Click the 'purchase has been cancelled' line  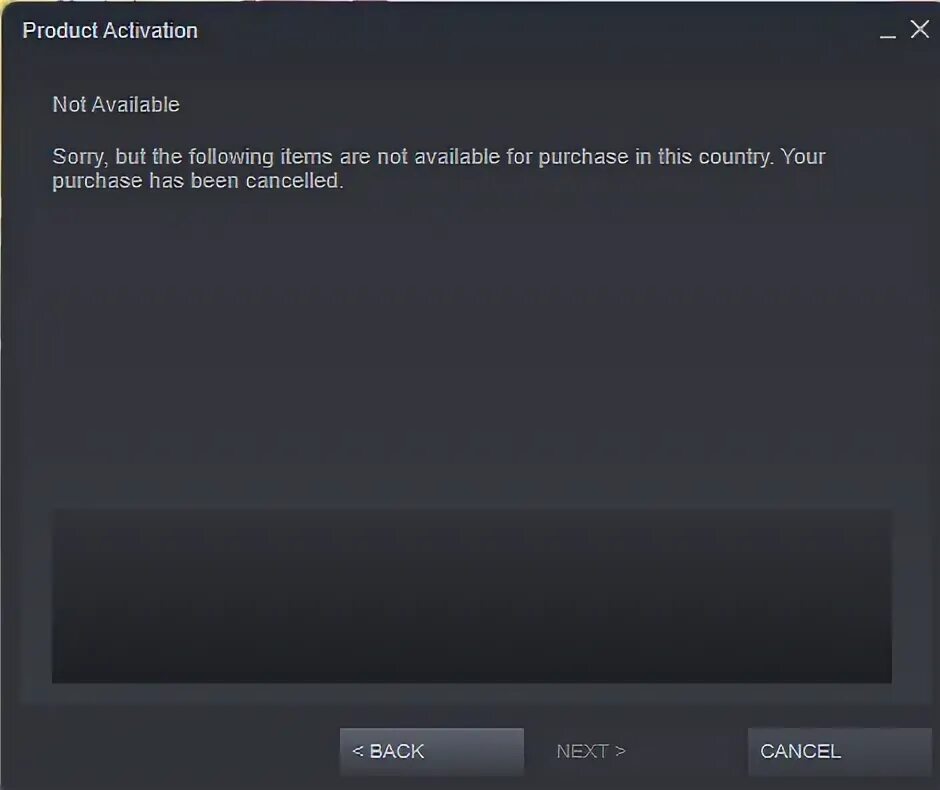(198, 181)
